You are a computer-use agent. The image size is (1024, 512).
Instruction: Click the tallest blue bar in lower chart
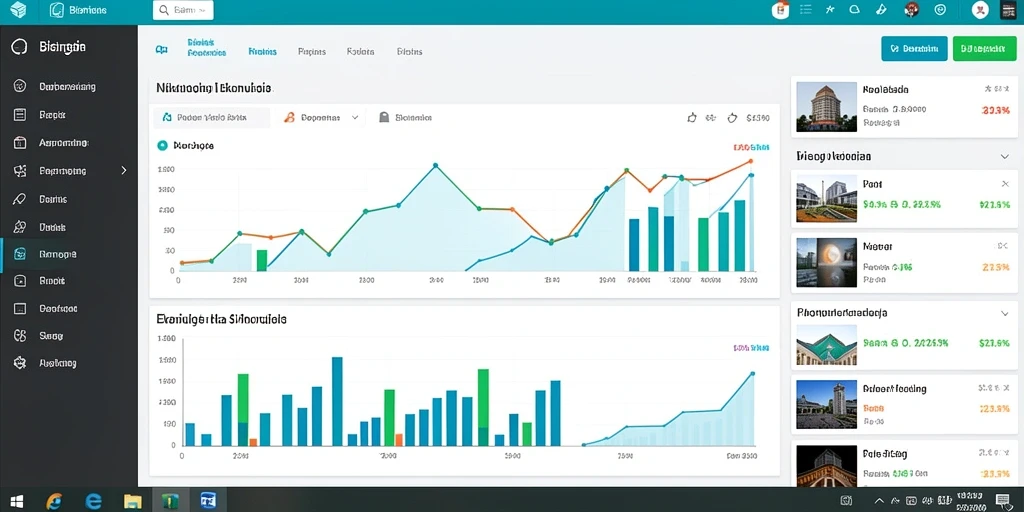[337, 401]
